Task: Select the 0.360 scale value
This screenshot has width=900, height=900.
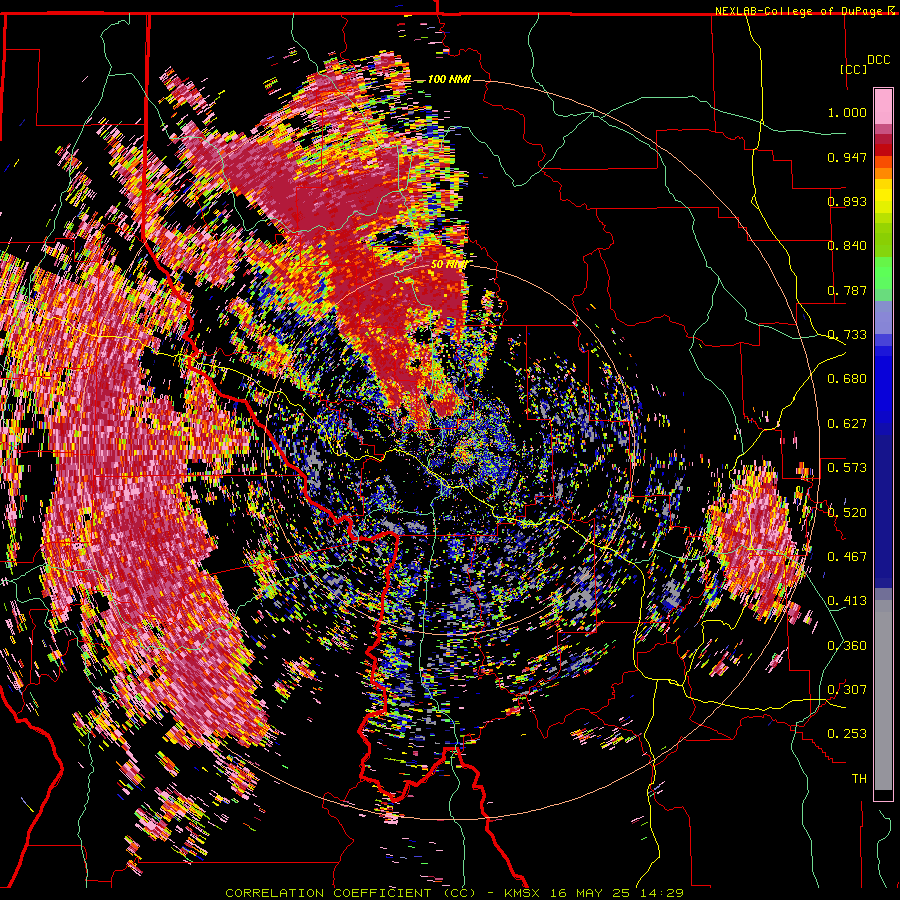Action: [x=847, y=646]
